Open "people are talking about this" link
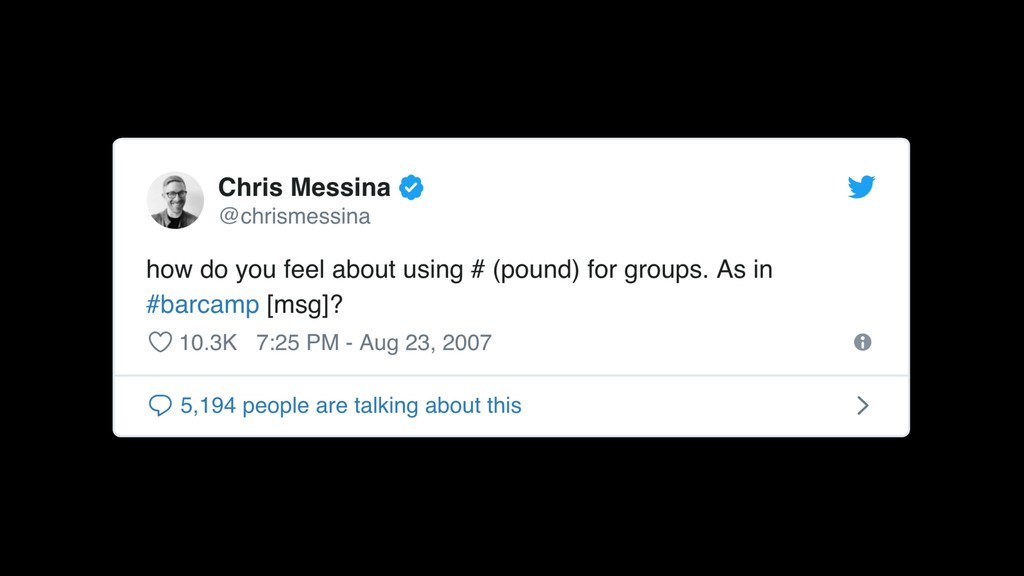 382,406
